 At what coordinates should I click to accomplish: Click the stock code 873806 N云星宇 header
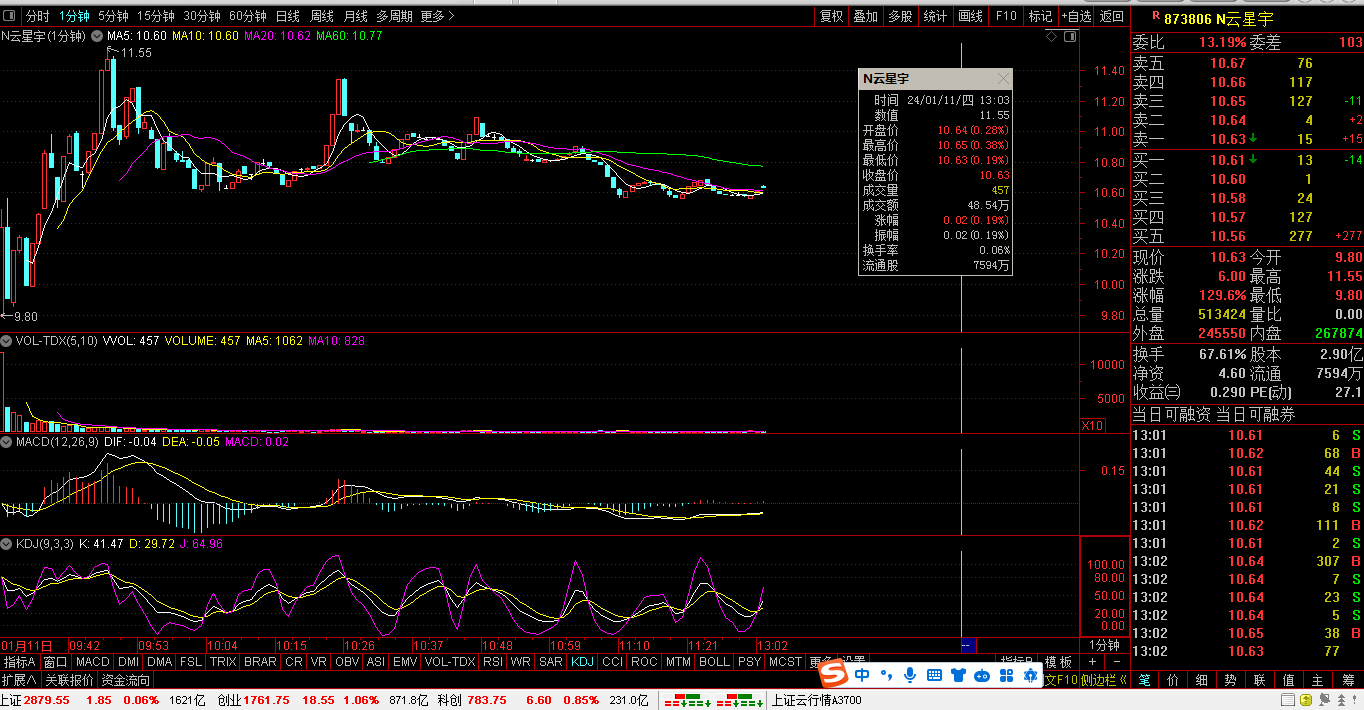pos(1217,17)
